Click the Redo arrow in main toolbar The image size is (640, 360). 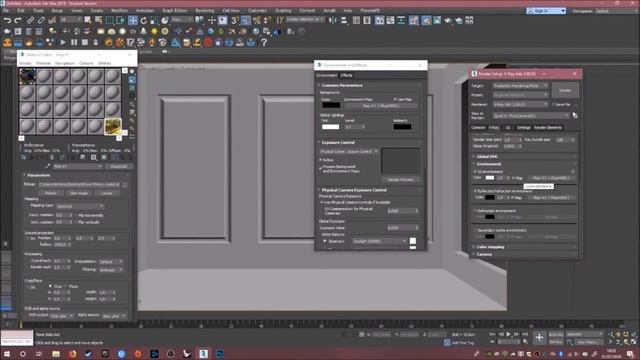point(18,20)
